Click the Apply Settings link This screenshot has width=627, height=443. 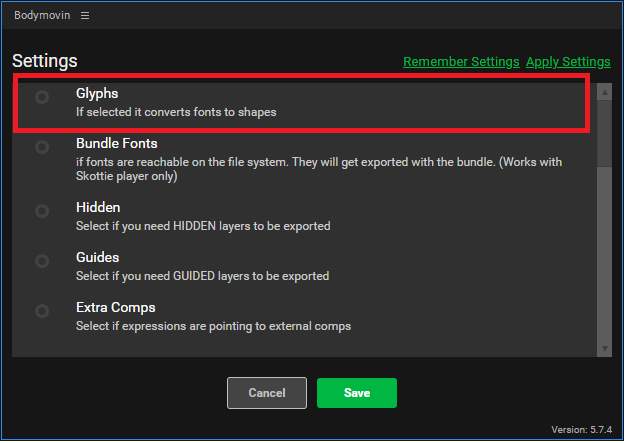pos(568,62)
